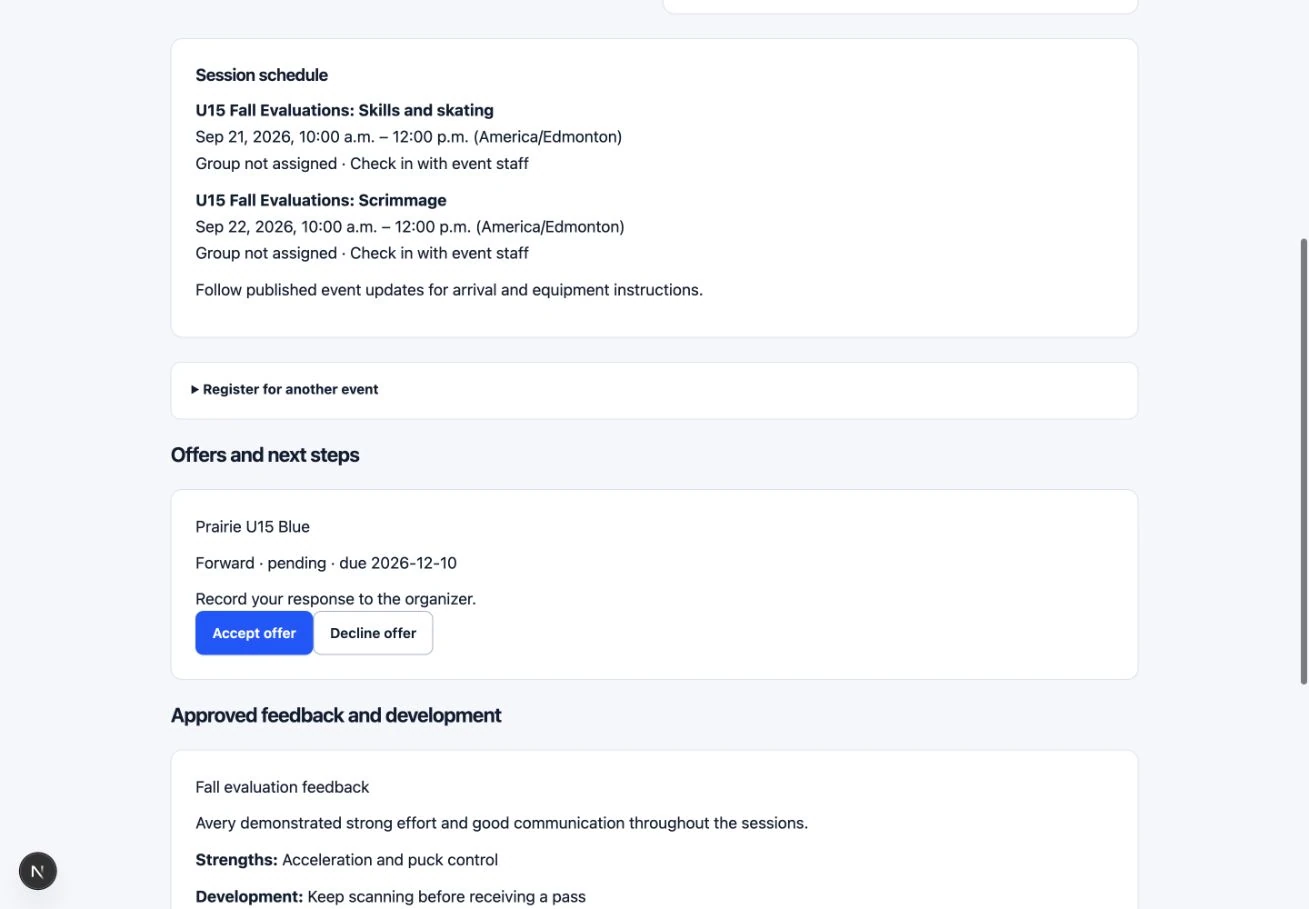
Task: Decline the Prairie U15 Blue offer
Action: click(373, 633)
